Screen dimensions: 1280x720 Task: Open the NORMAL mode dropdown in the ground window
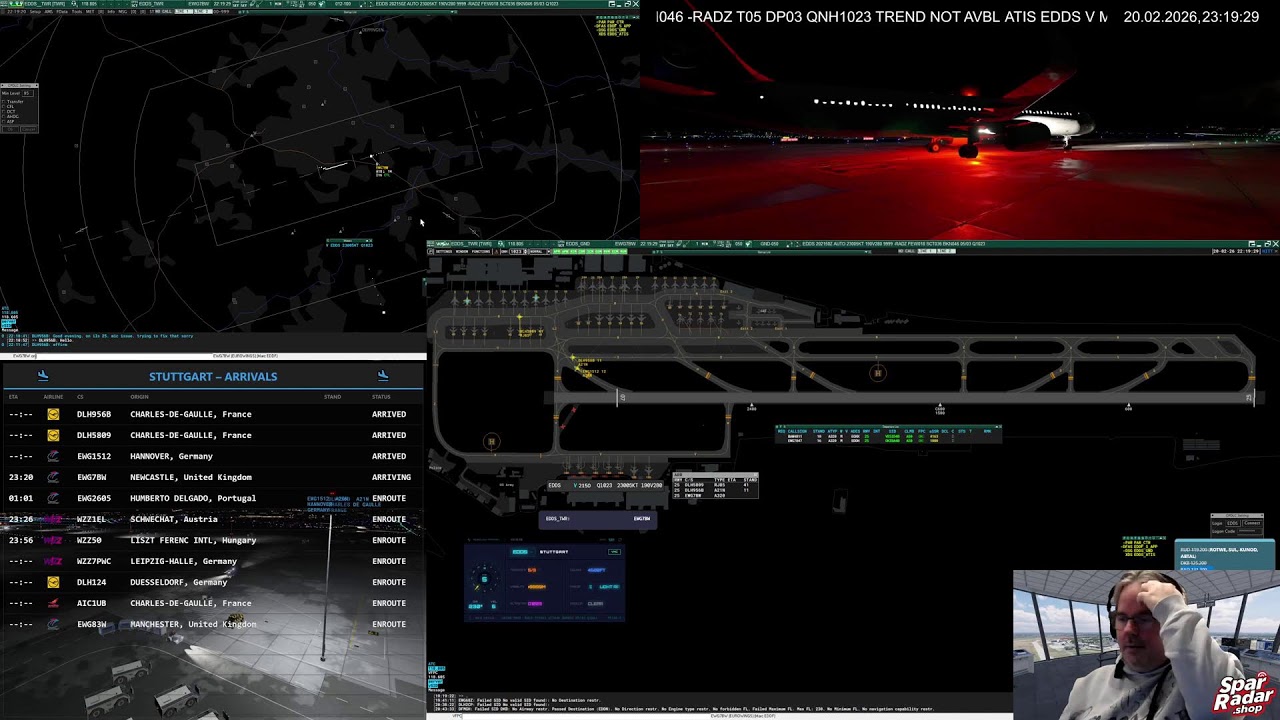click(x=541, y=251)
